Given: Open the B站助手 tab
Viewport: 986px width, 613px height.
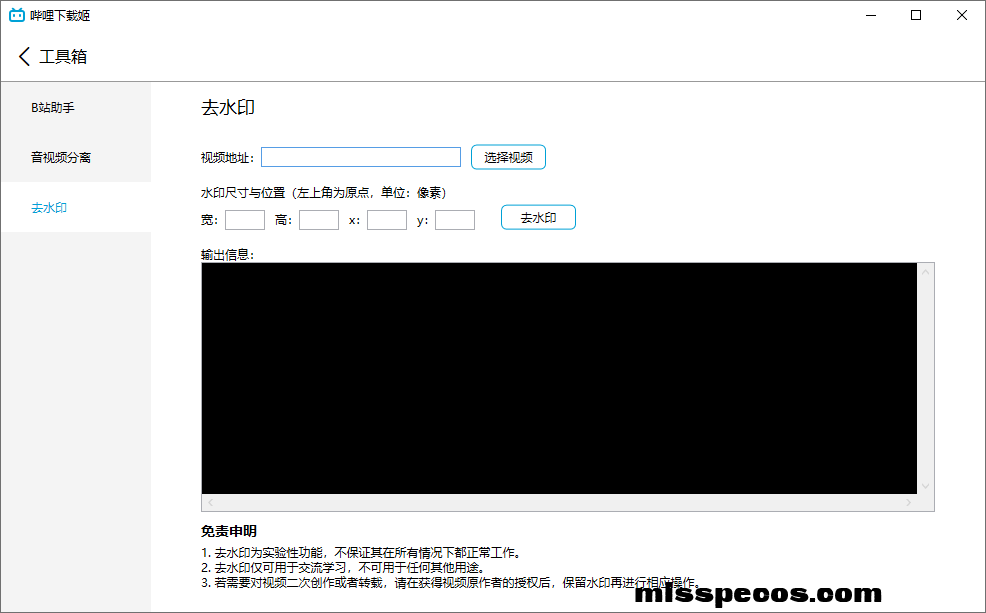Looking at the screenshot, I should pyautogui.click(x=76, y=108).
